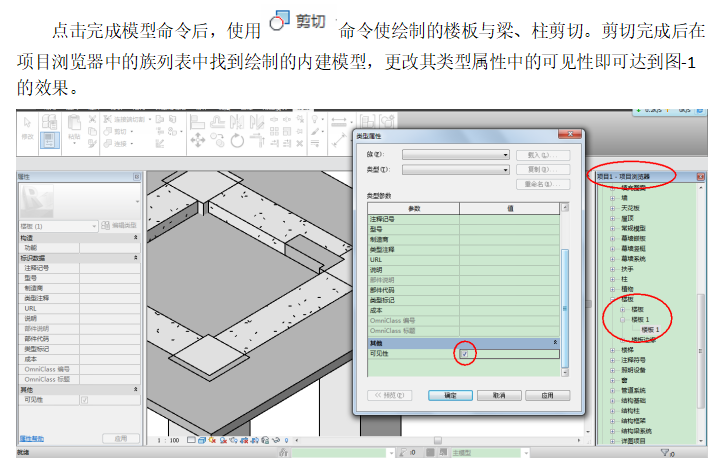Click the scissors cut icon in ribbon
Viewport: 717px width, 473px height.
pyautogui.click(x=92, y=120)
